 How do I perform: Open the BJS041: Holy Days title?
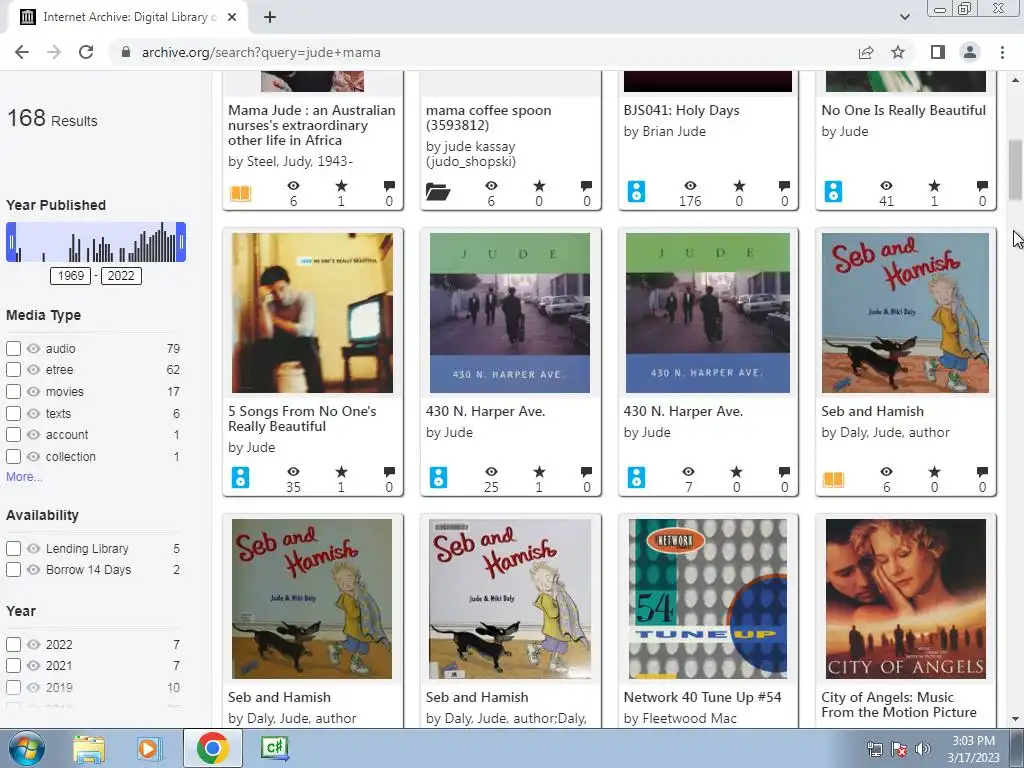coord(682,110)
